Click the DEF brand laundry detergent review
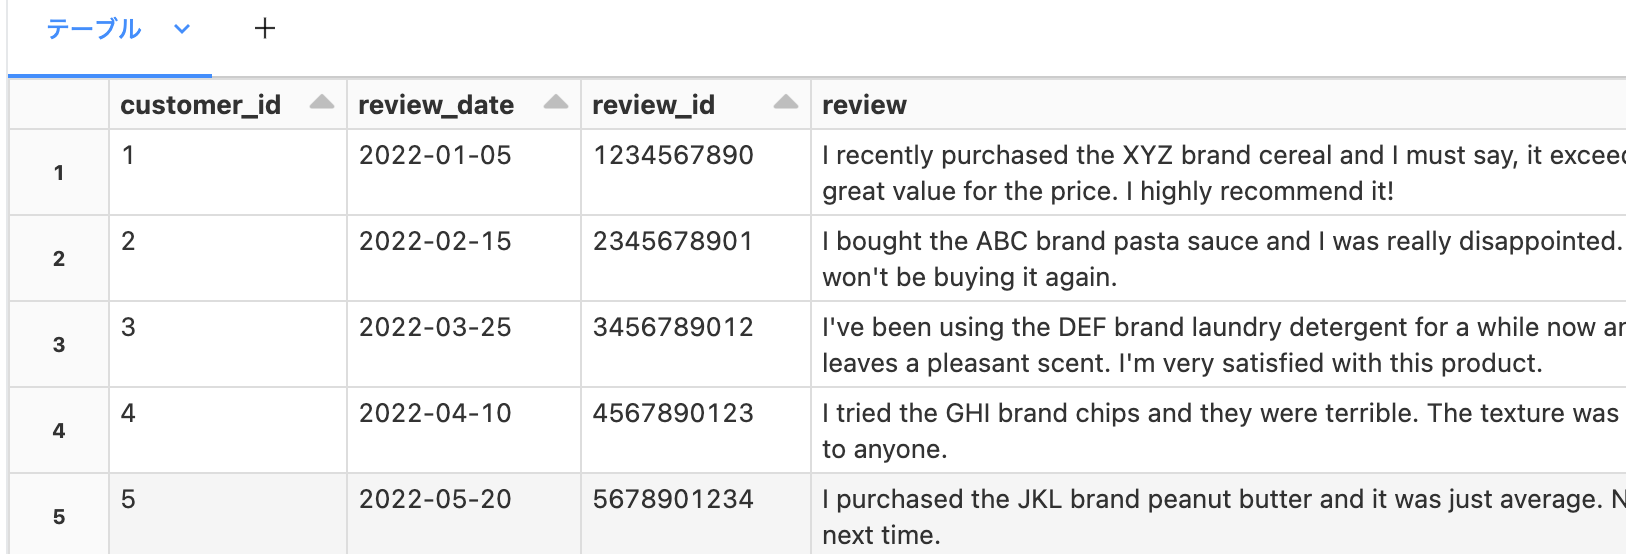Image resolution: width=1626 pixels, height=554 pixels. click(x=1218, y=345)
